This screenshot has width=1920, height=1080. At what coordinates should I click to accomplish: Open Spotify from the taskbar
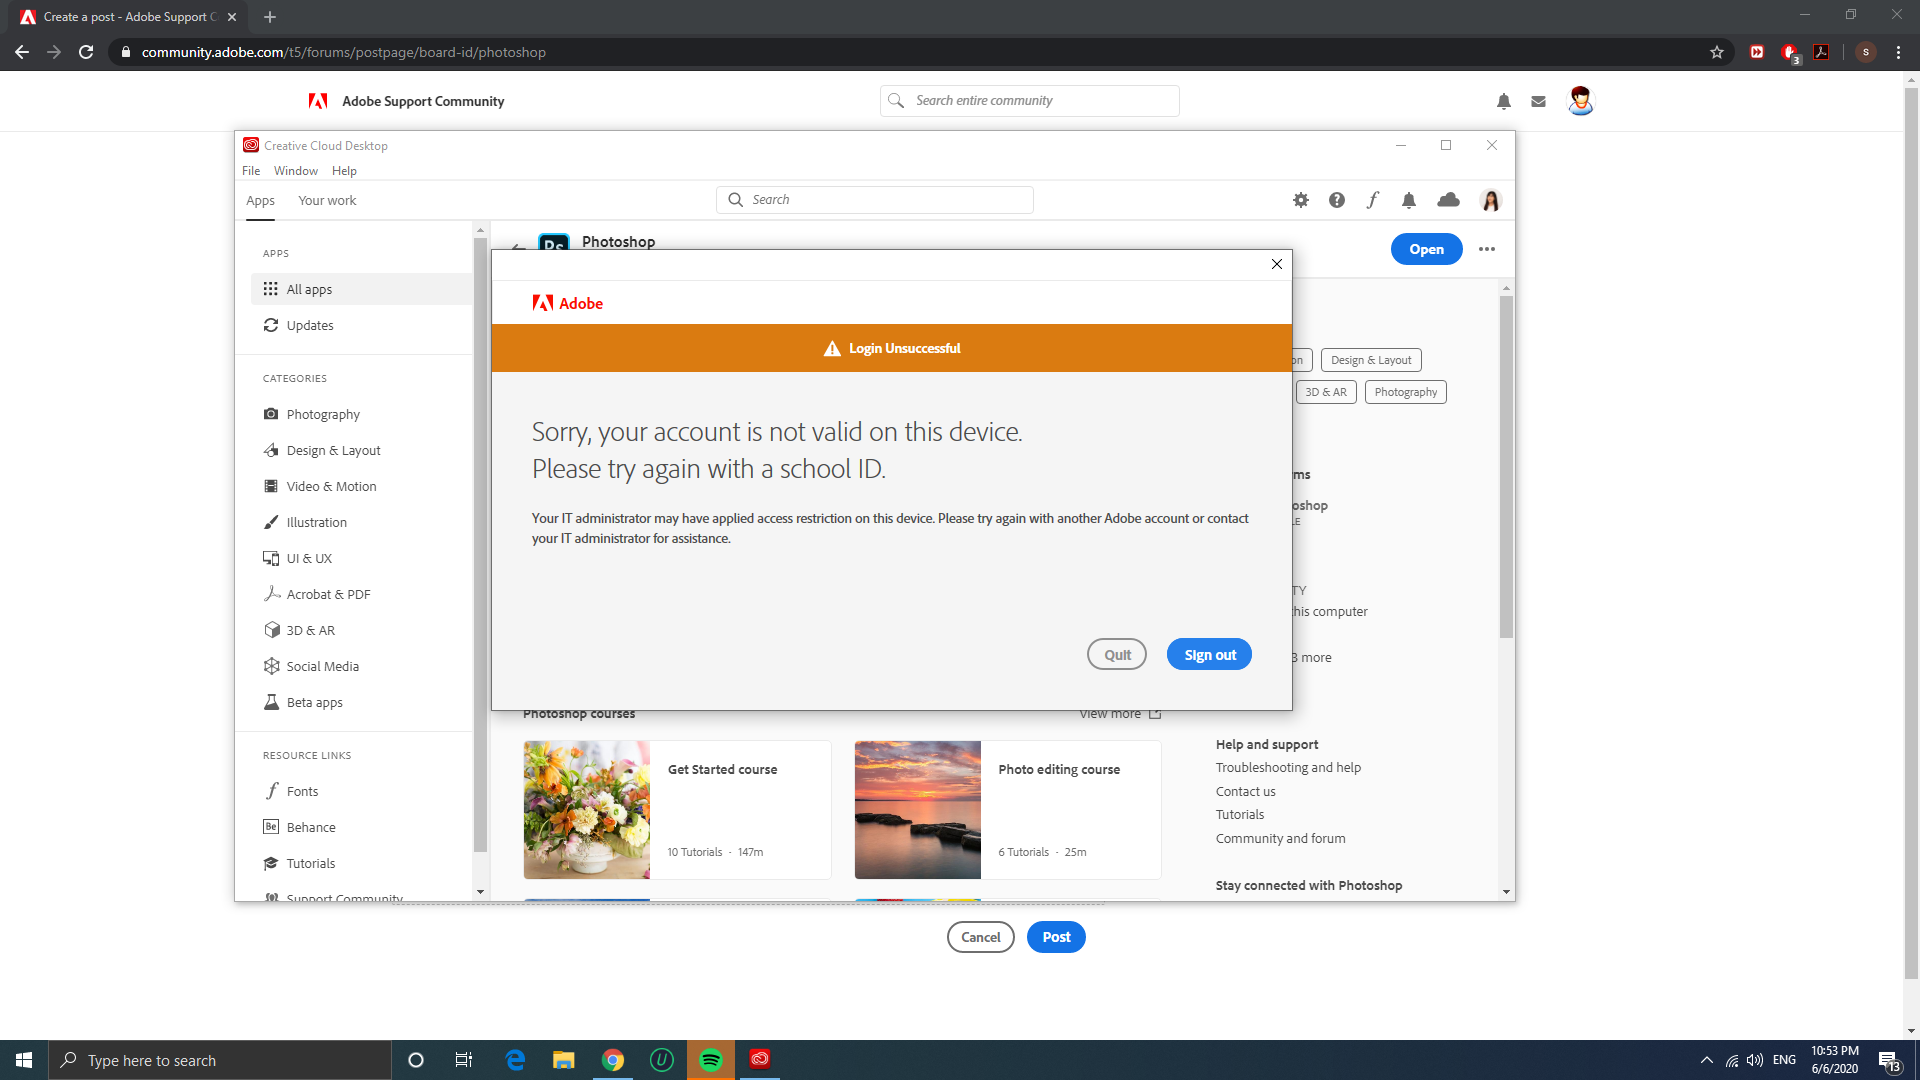[x=711, y=1059]
